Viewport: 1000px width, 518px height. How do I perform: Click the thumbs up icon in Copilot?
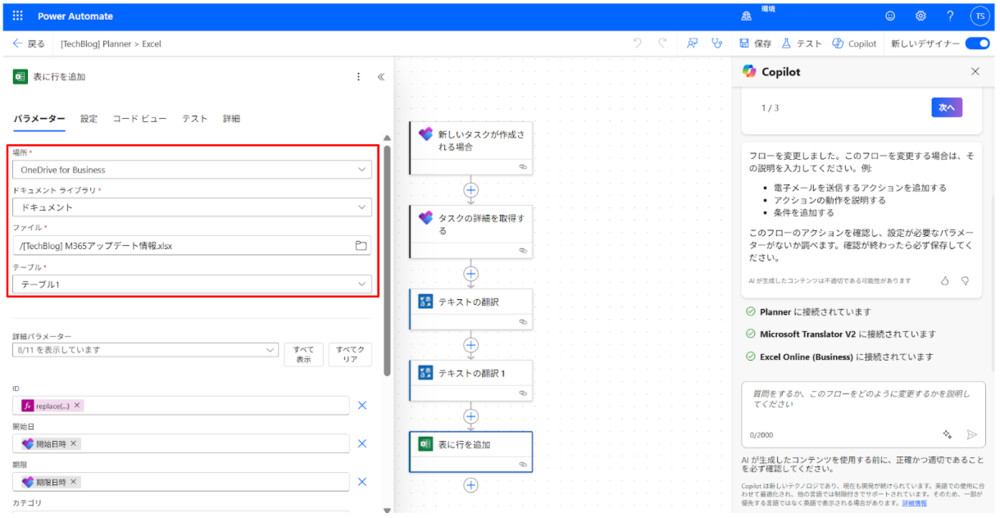tap(945, 280)
